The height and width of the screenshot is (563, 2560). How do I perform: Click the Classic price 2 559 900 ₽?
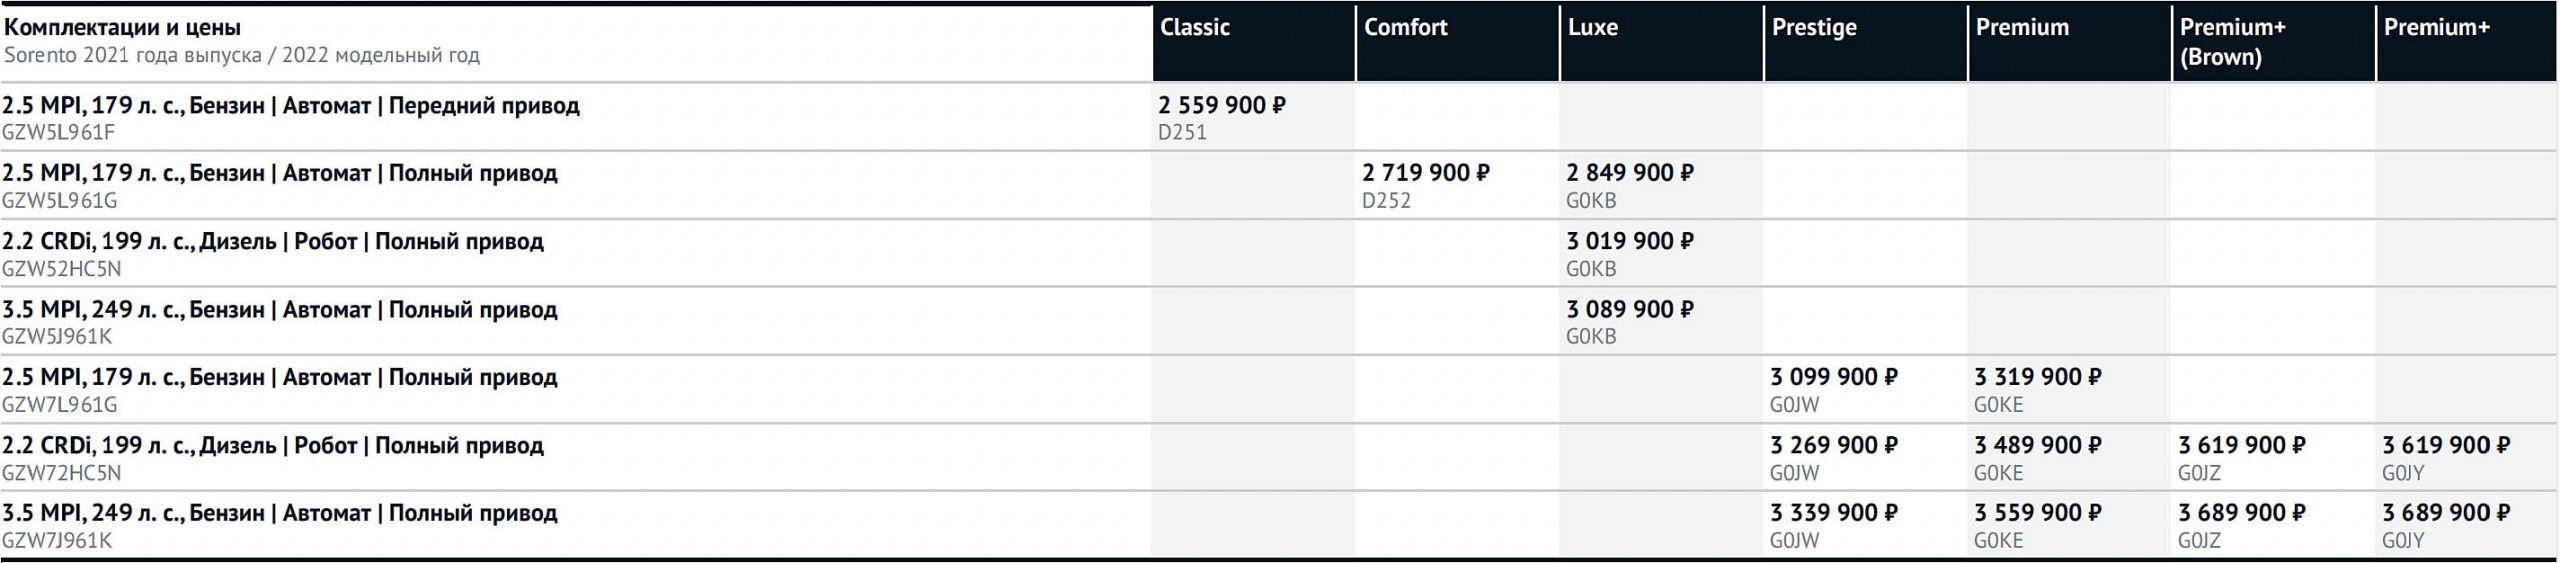1221,105
